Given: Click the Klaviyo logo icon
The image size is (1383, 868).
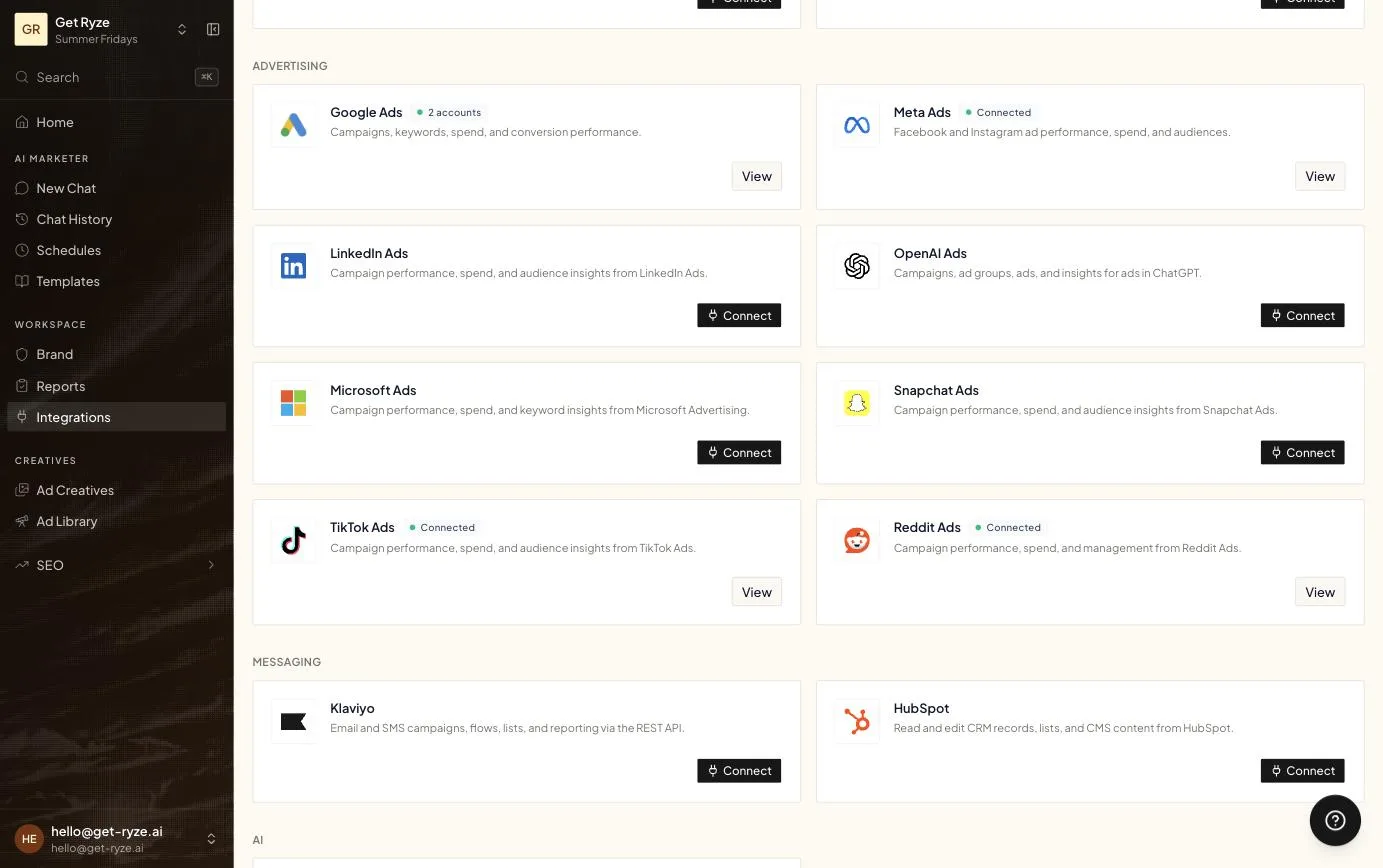Looking at the screenshot, I should coord(293,721).
